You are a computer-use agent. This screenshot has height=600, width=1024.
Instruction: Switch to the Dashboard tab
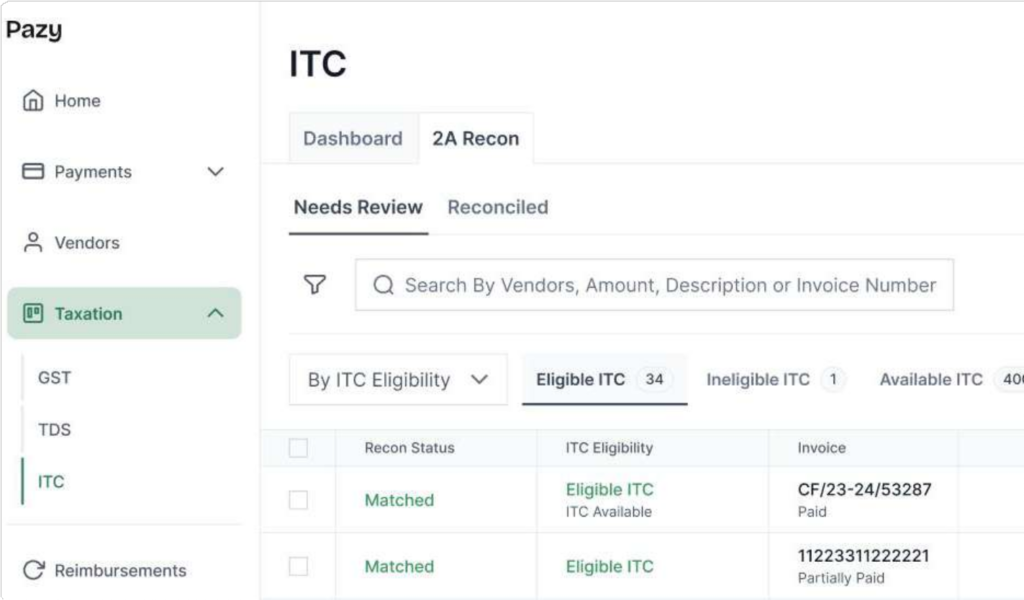pos(352,139)
